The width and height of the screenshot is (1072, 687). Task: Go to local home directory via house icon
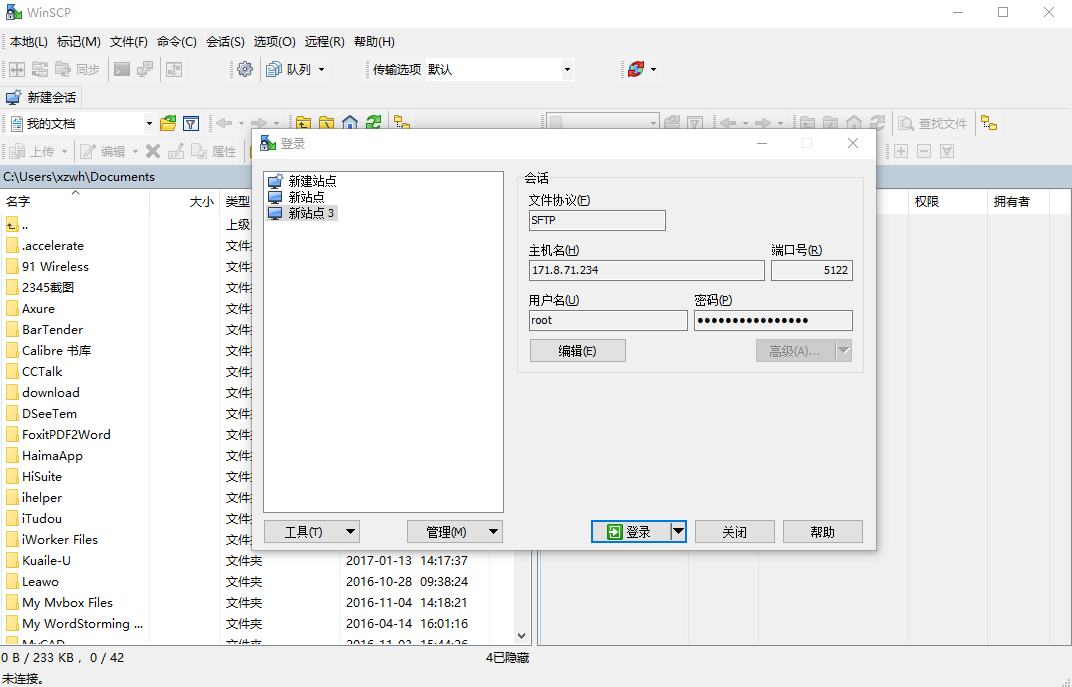[x=350, y=124]
